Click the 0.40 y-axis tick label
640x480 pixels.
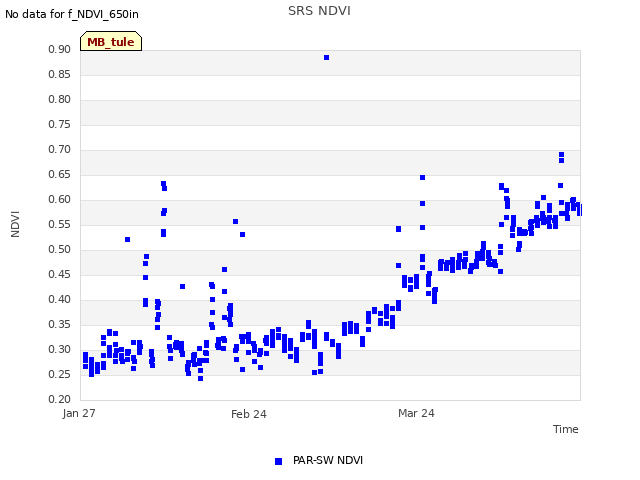click(60, 299)
